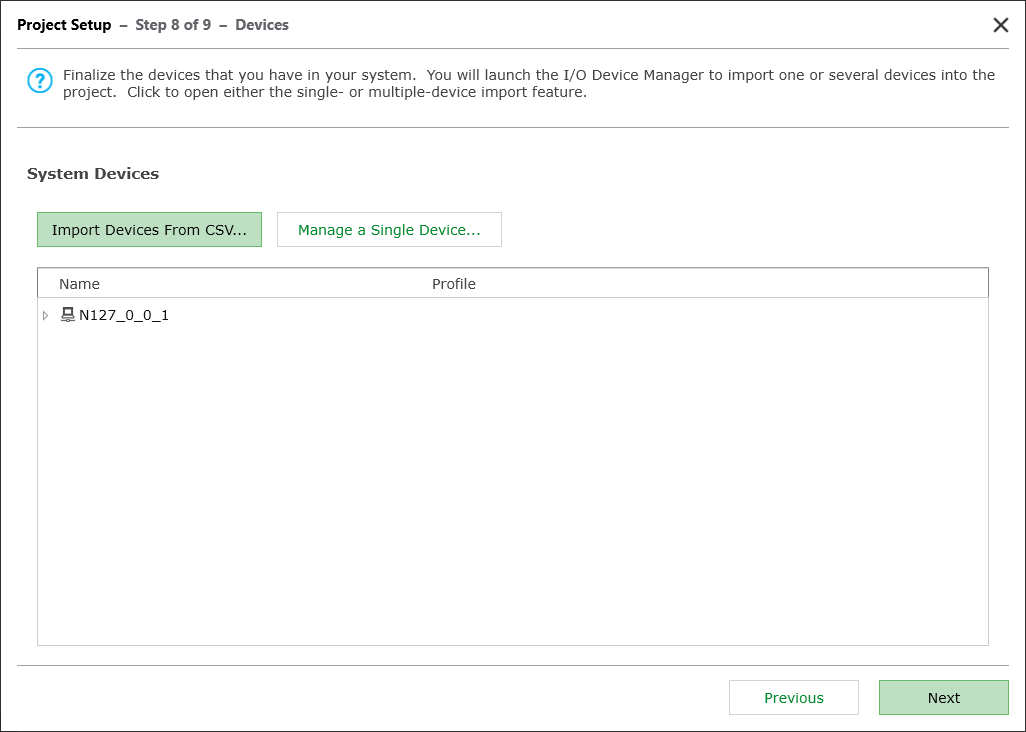Close the Project Setup dialog
Screen dimensions: 1026x732
tap(1000, 25)
